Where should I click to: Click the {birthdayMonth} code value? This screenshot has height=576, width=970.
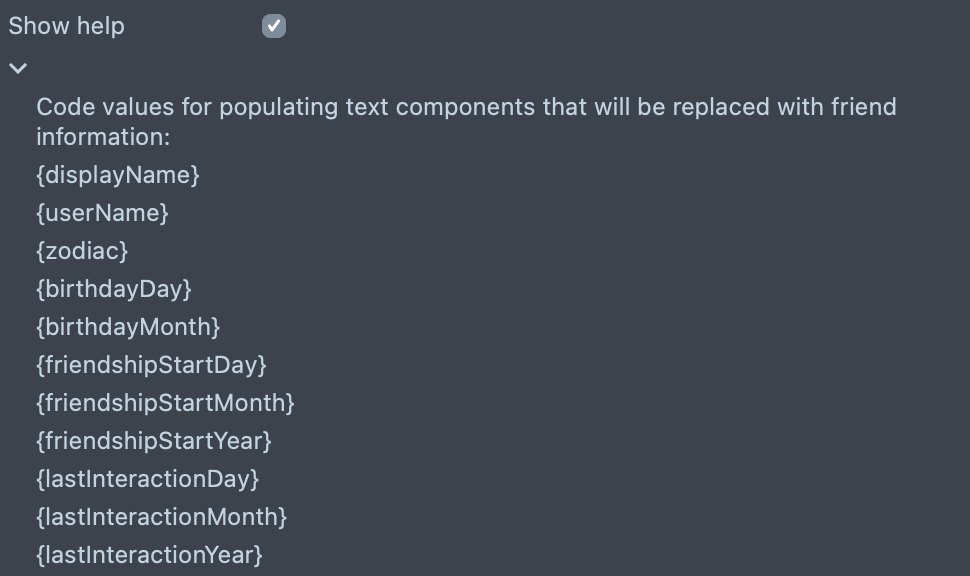tap(128, 327)
